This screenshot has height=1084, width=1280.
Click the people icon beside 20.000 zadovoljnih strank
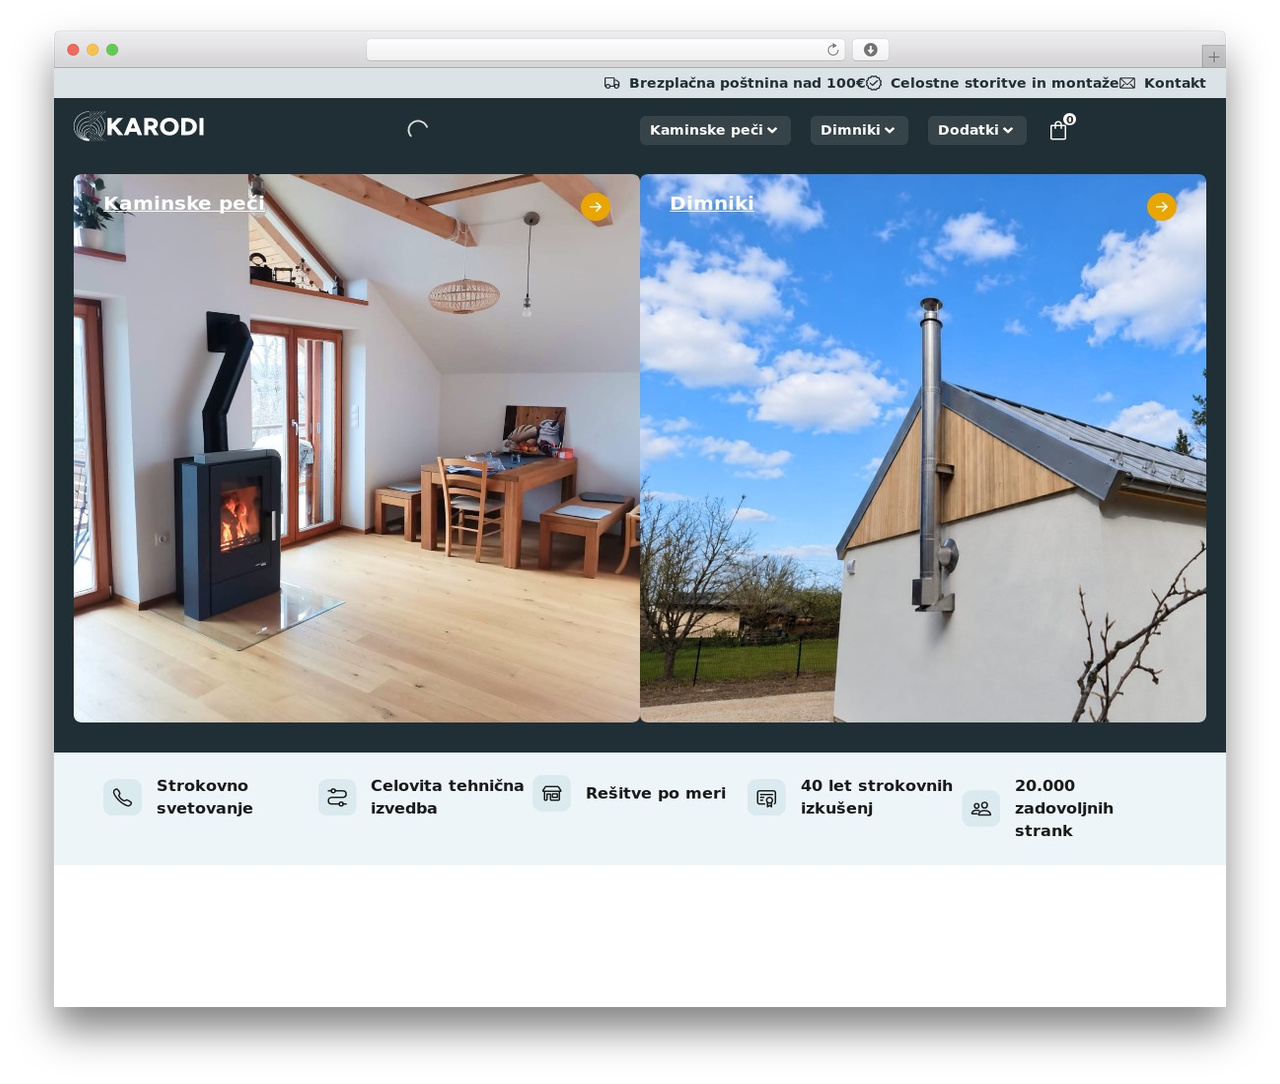pos(981,808)
